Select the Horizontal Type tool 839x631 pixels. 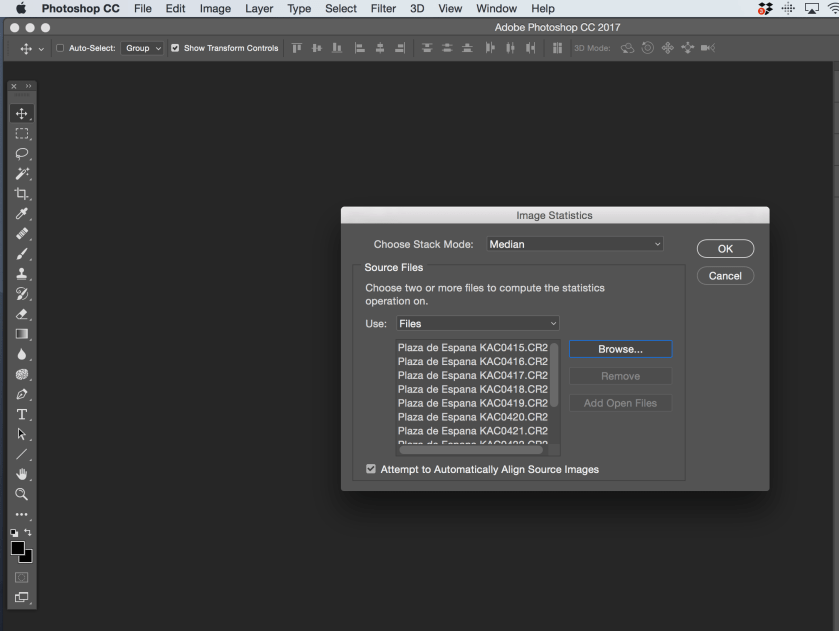tap(21, 414)
